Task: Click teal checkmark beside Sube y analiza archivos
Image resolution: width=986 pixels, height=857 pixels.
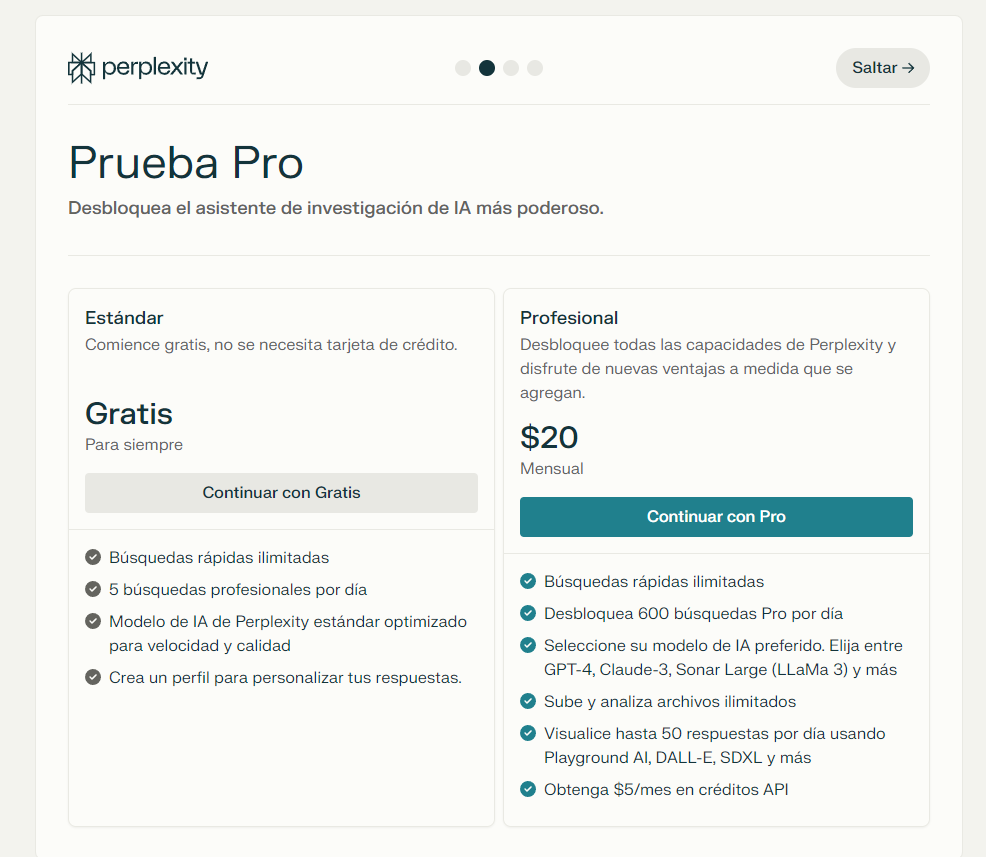Action: [x=528, y=701]
